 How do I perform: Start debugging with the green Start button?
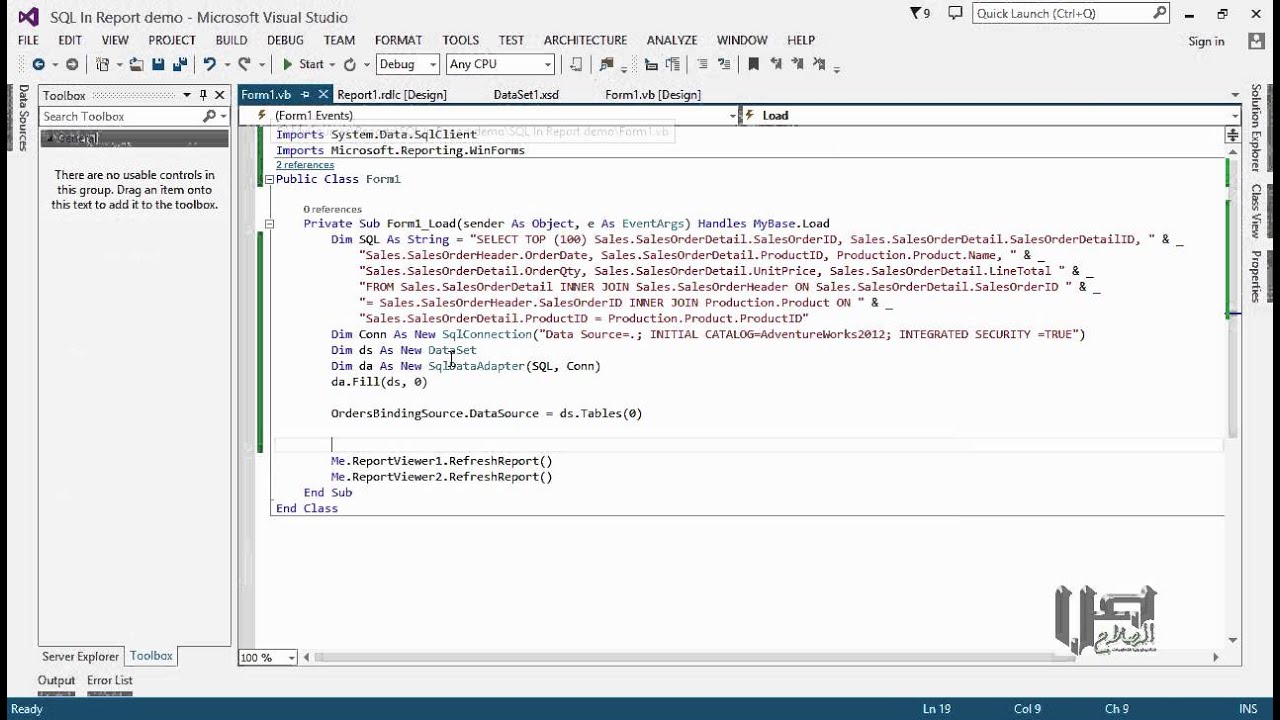pyautogui.click(x=303, y=64)
